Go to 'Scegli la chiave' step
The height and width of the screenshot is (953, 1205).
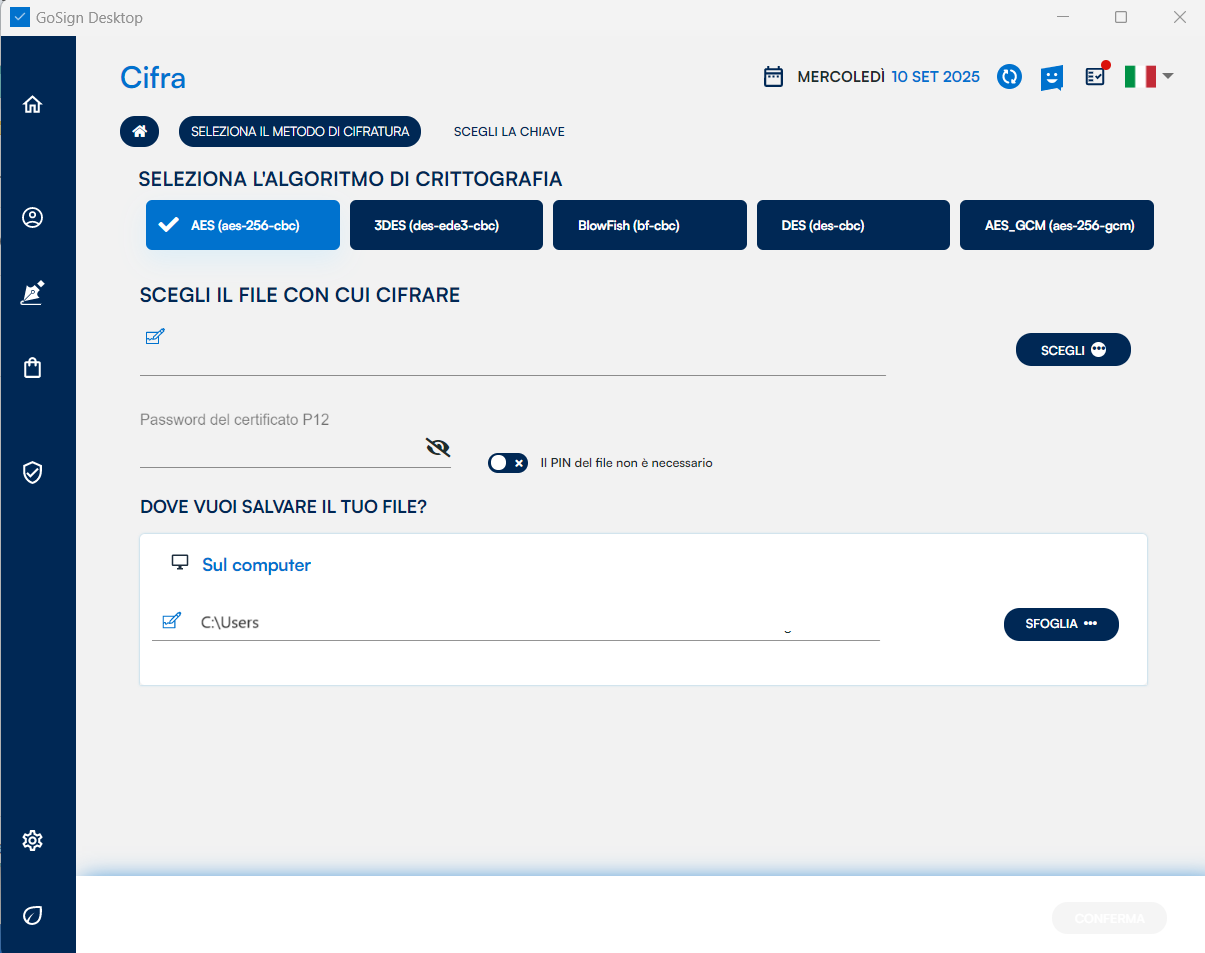[x=509, y=132]
